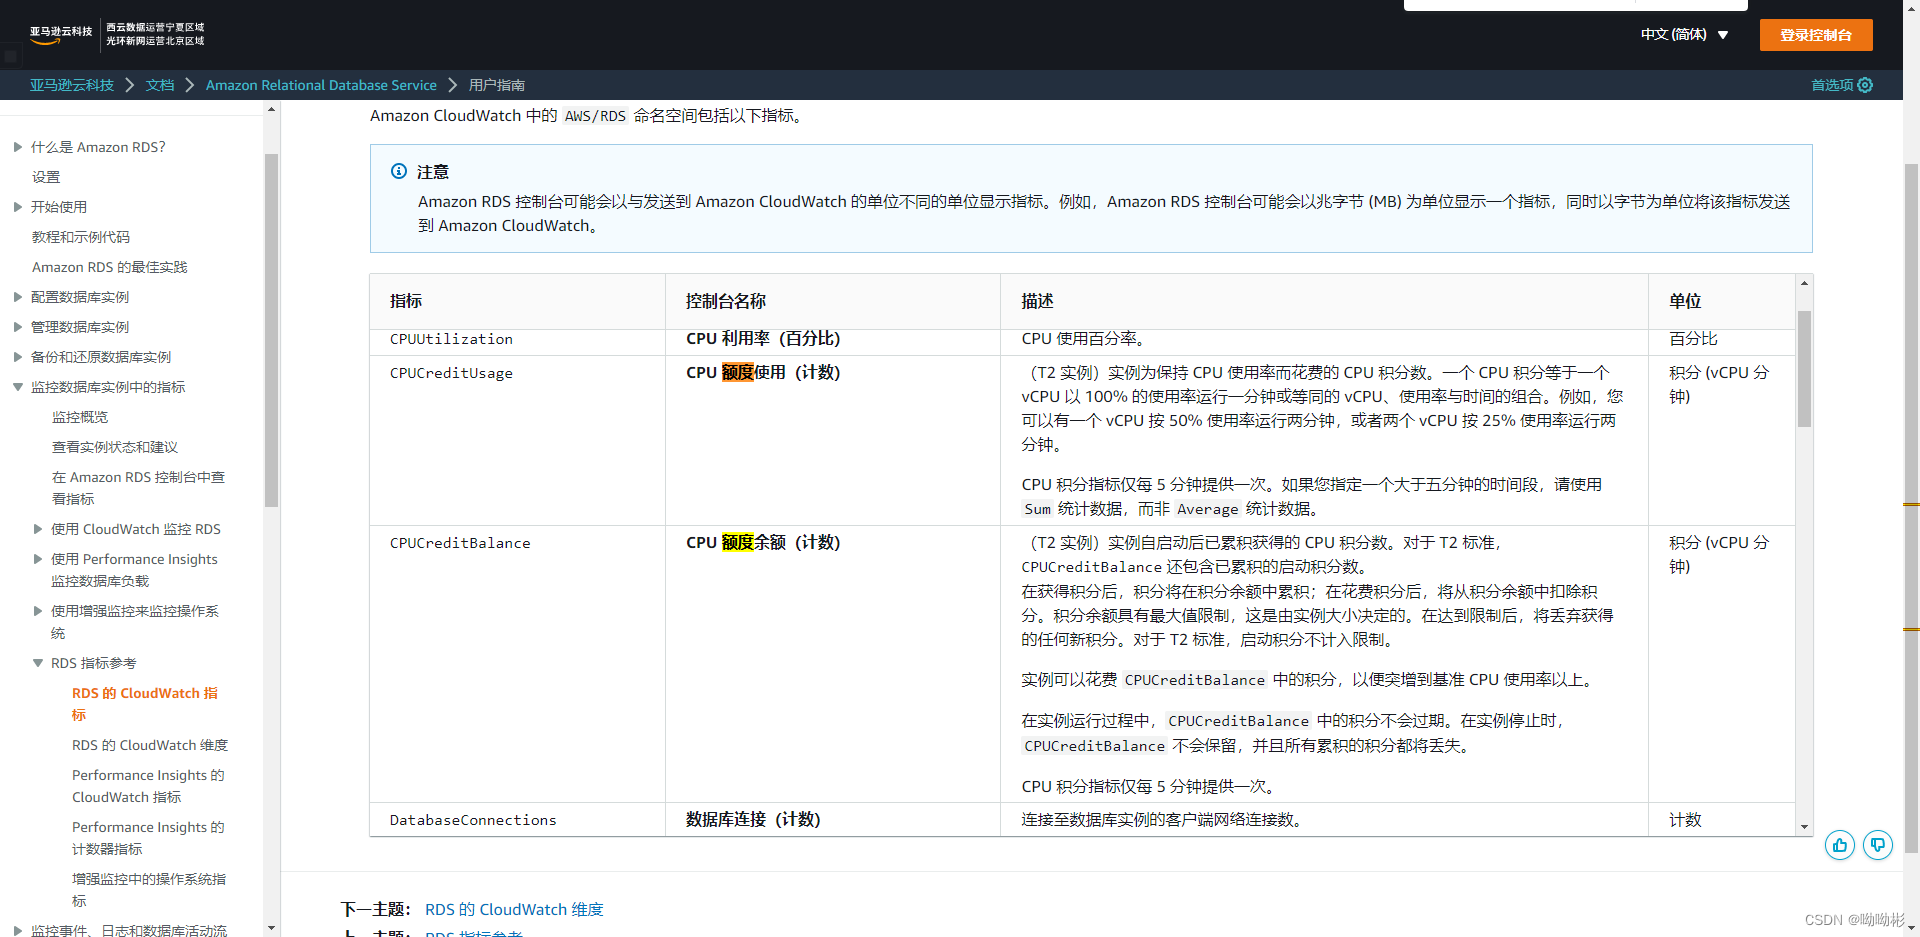Image resolution: width=1920 pixels, height=937 pixels.
Task: Open 亚马逊云科技 breadcrumb link
Action: coord(72,85)
